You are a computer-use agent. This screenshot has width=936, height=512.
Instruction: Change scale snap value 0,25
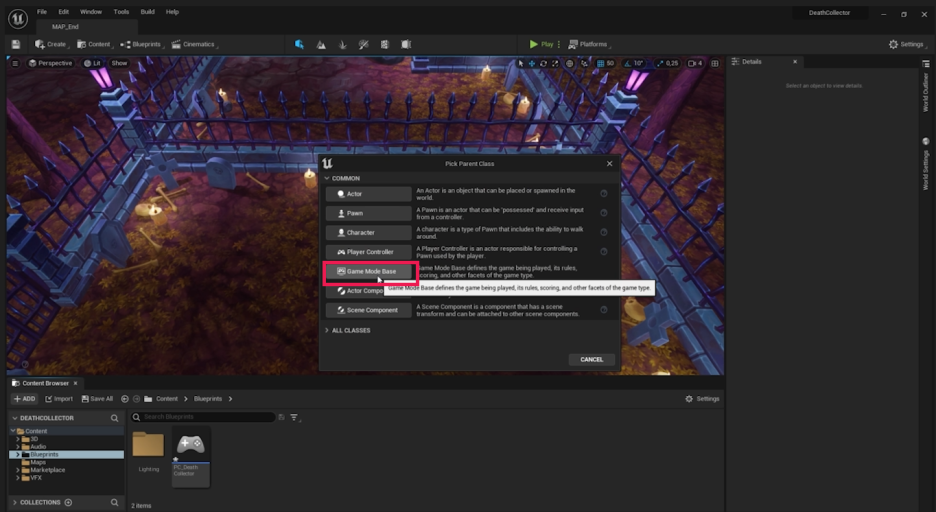click(x=672, y=63)
